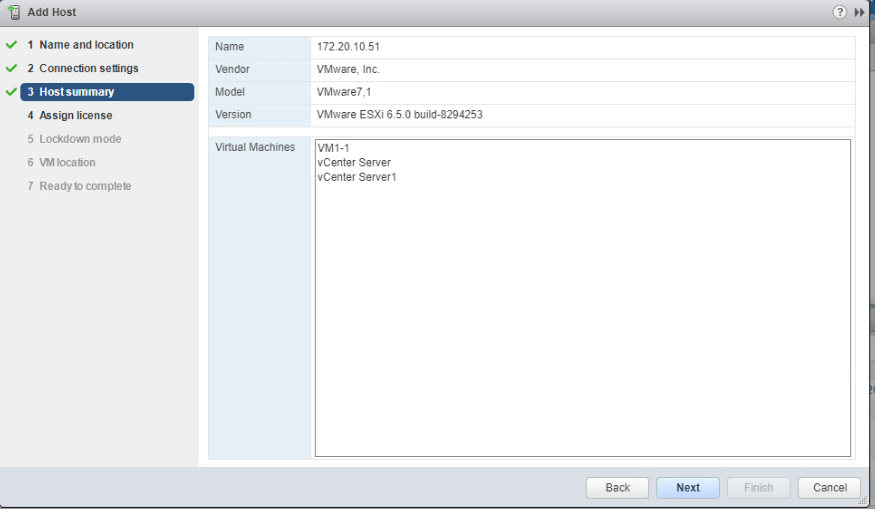Click Next to continue the wizard
875x509 pixels.
[x=688, y=488]
